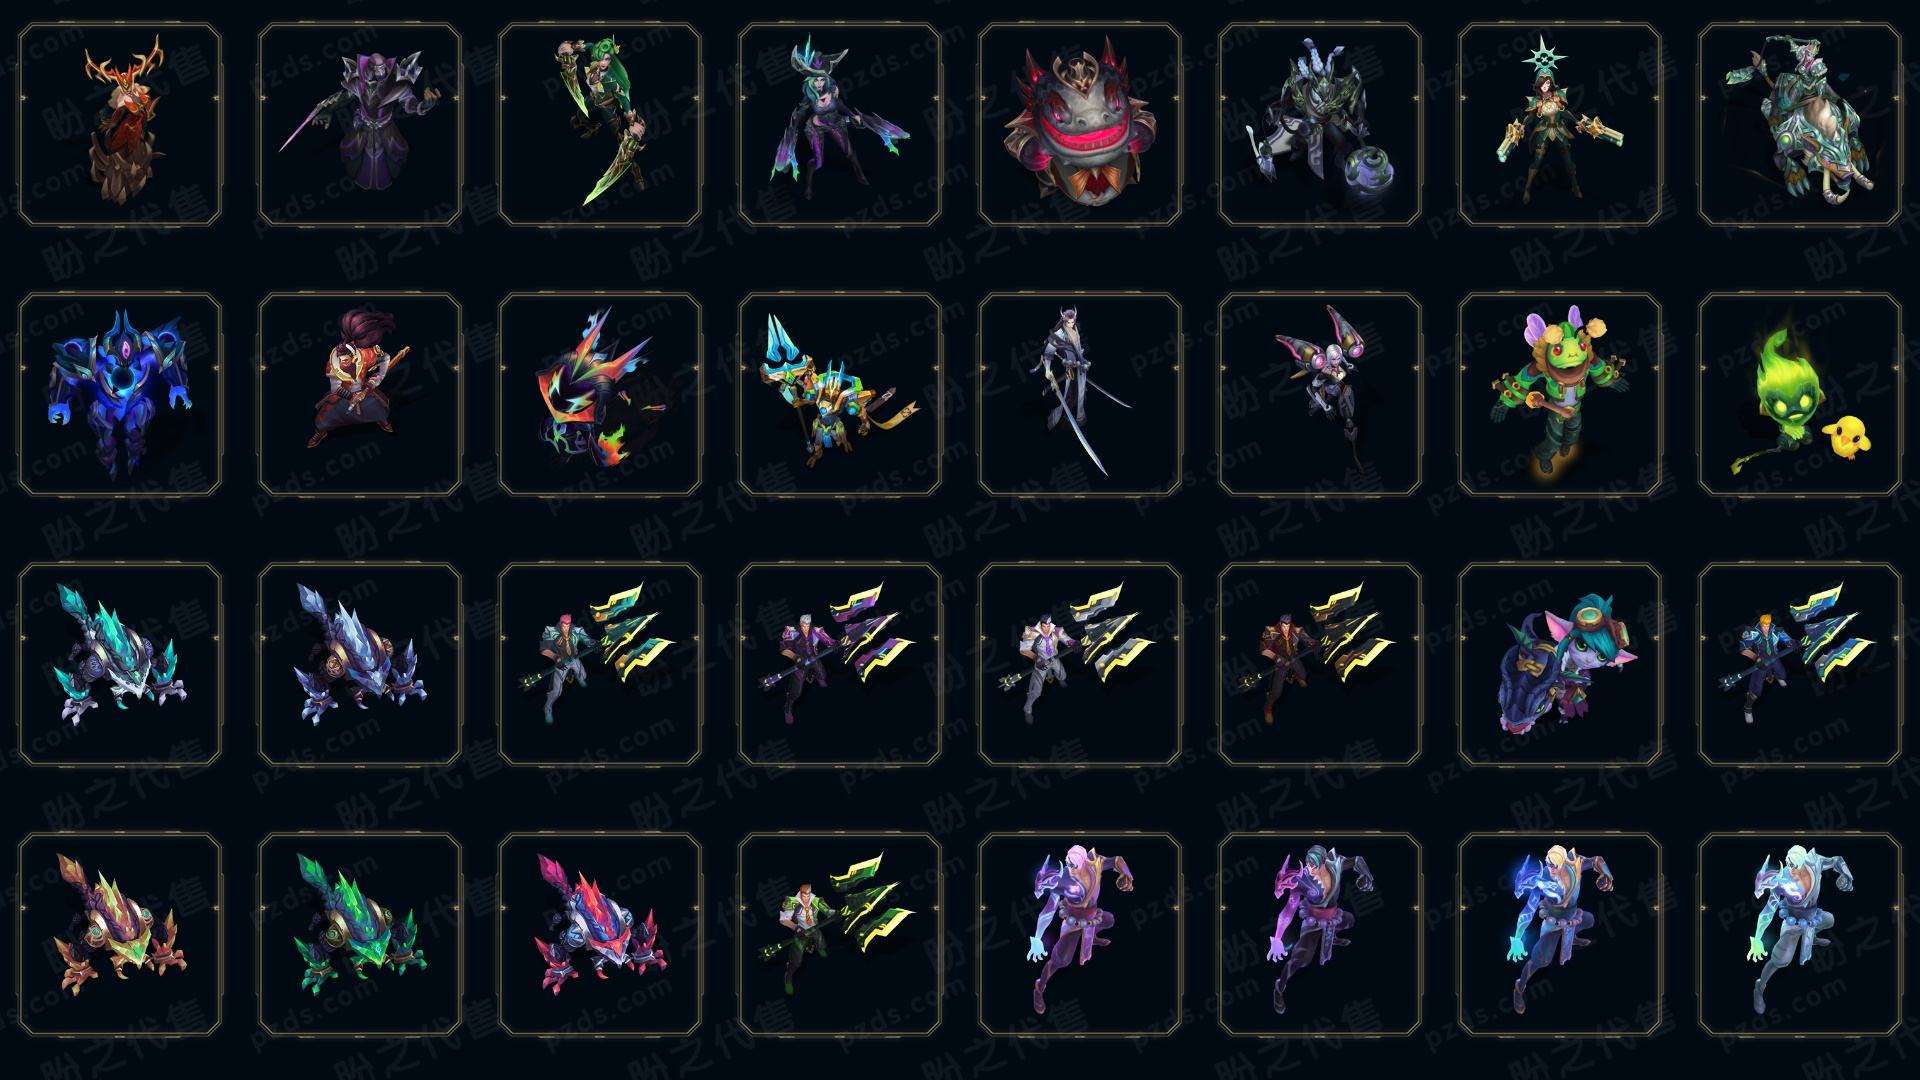
Task: Choose the purple-suited figure with floating blades
Action: pyautogui.click(x=840, y=664)
